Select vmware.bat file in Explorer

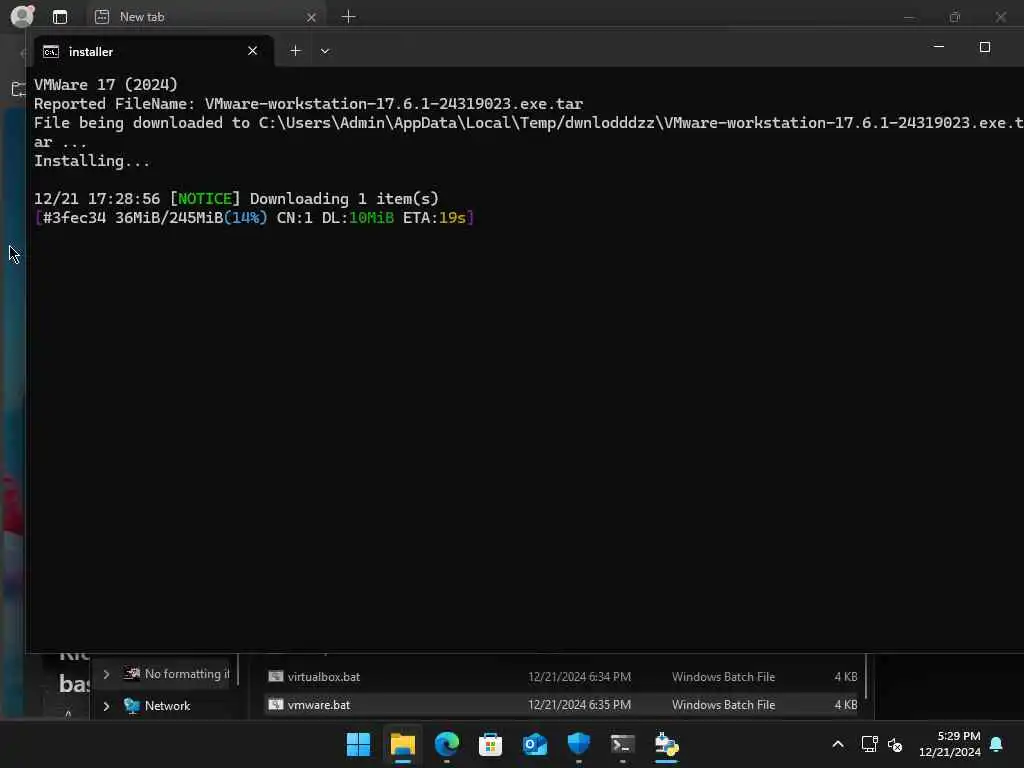tap(562, 705)
